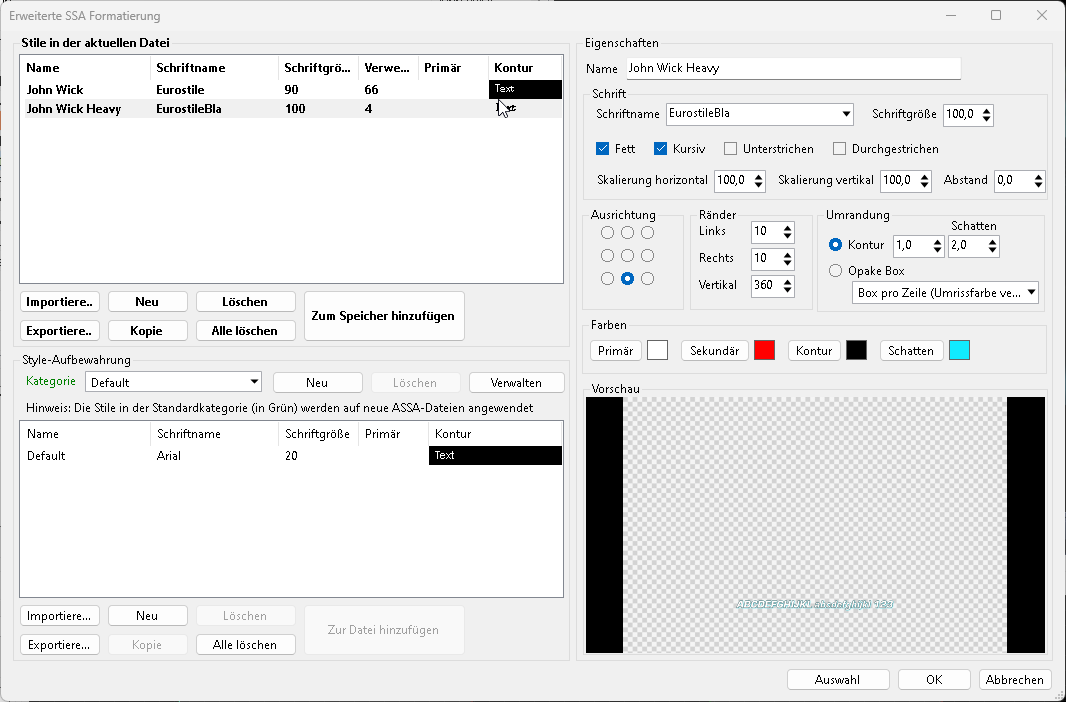Screen dimensions: 1066x702
Task: Toggle the Kursiv checkbox
Action: 660,149
